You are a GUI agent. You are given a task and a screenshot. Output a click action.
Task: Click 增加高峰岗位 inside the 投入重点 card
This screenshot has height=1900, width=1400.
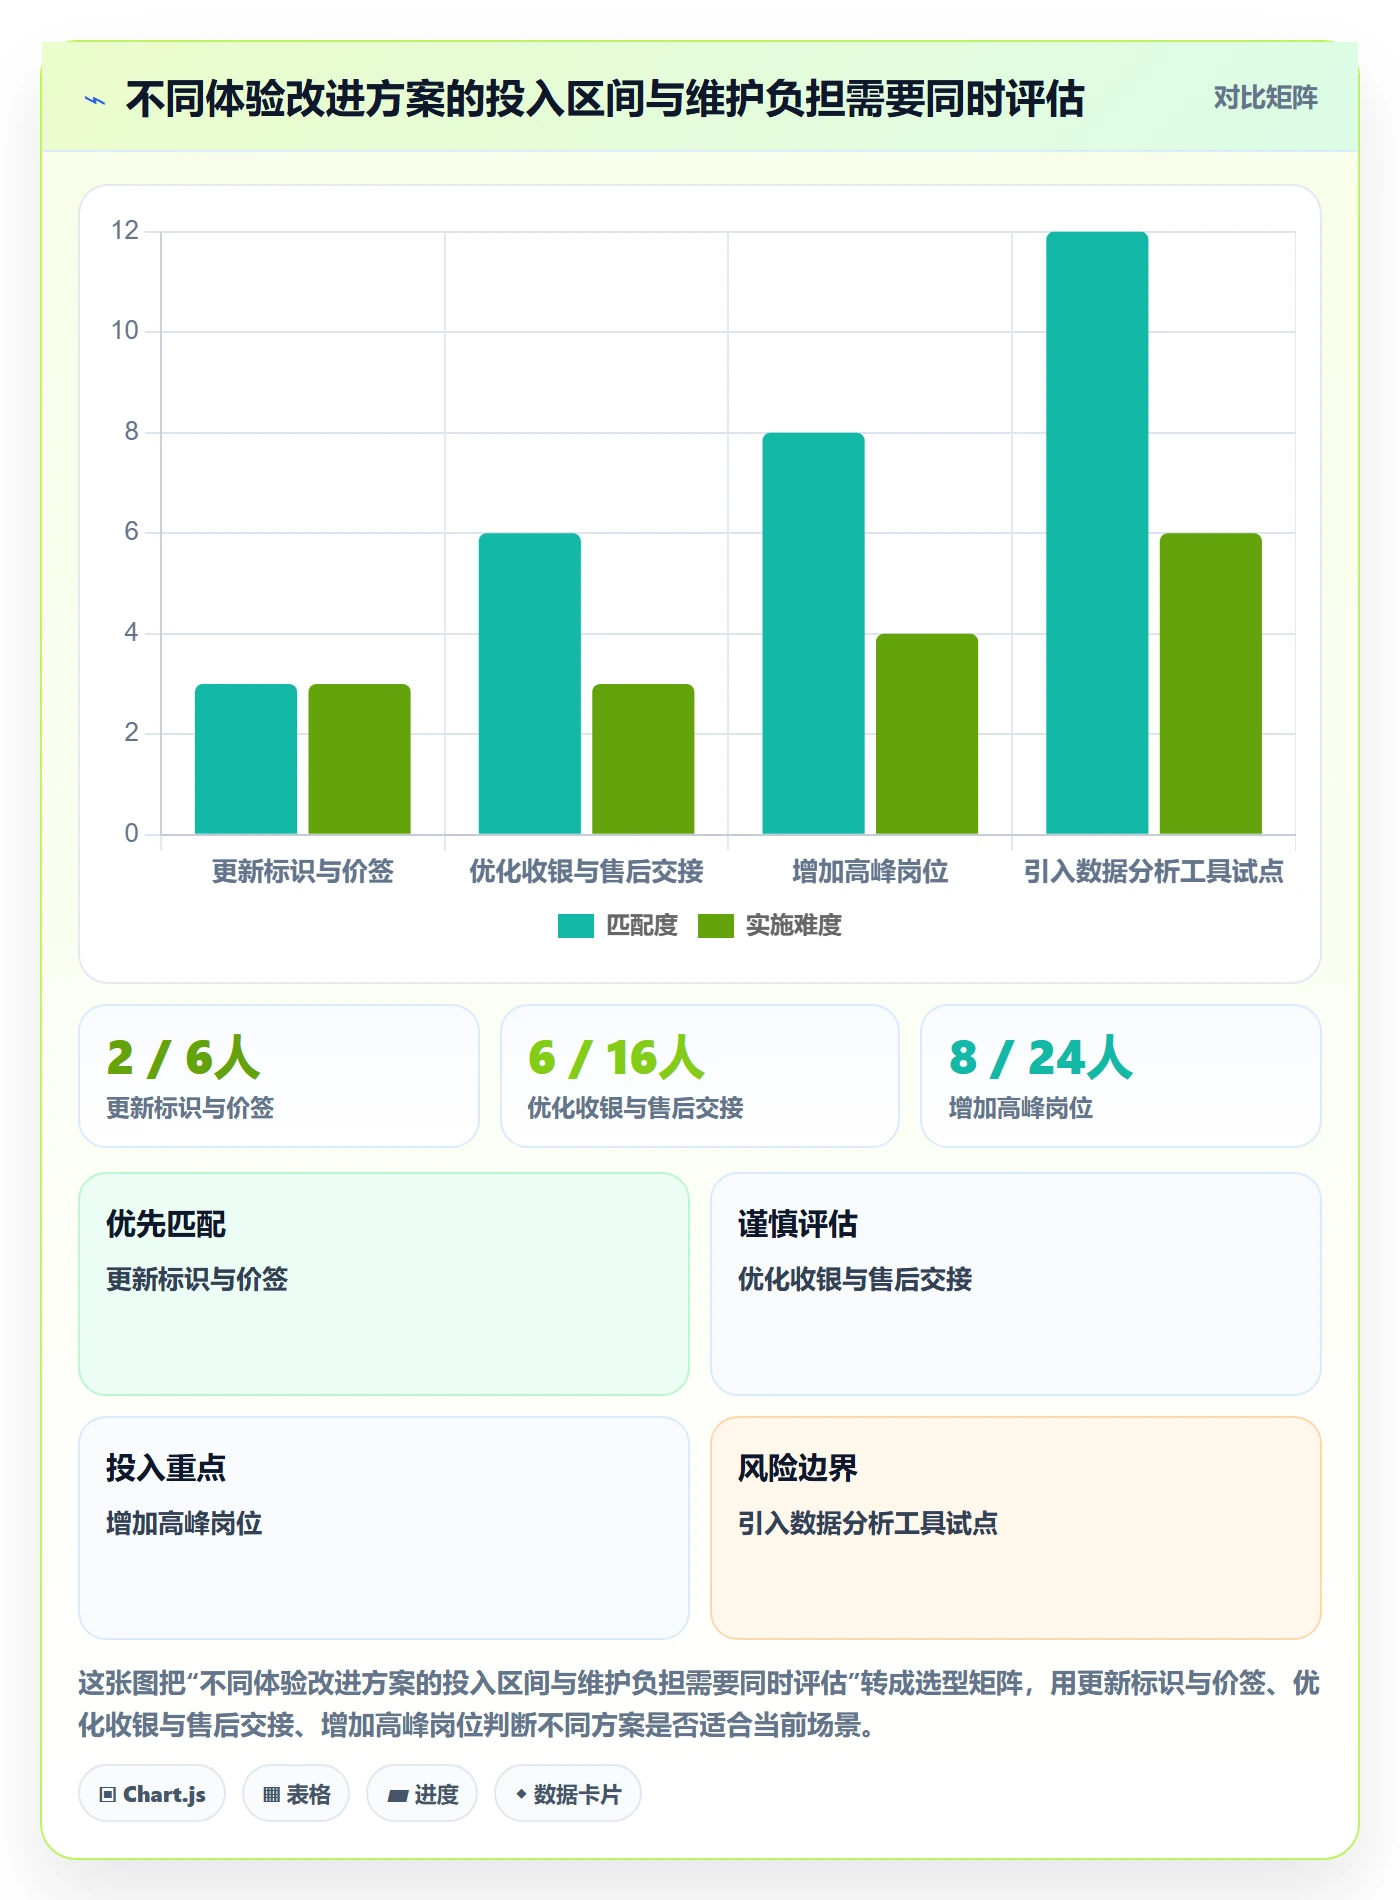click(x=184, y=1523)
